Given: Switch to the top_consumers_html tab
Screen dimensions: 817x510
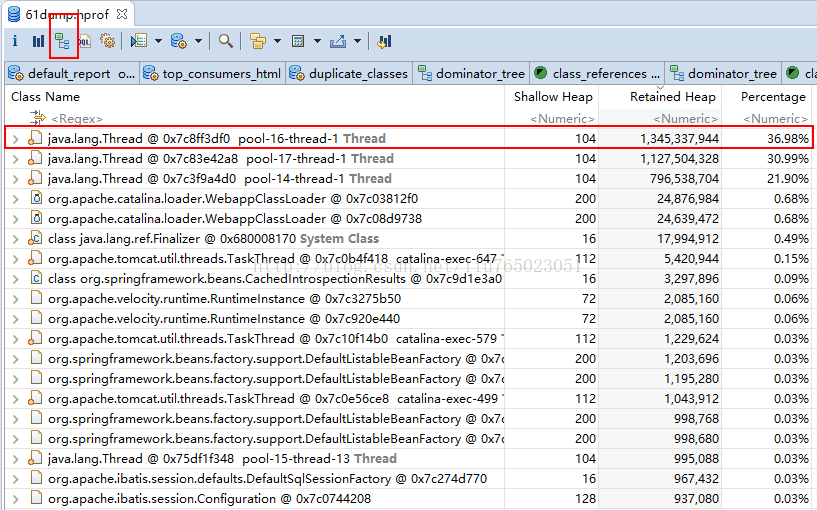Looking at the screenshot, I should [221, 73].
